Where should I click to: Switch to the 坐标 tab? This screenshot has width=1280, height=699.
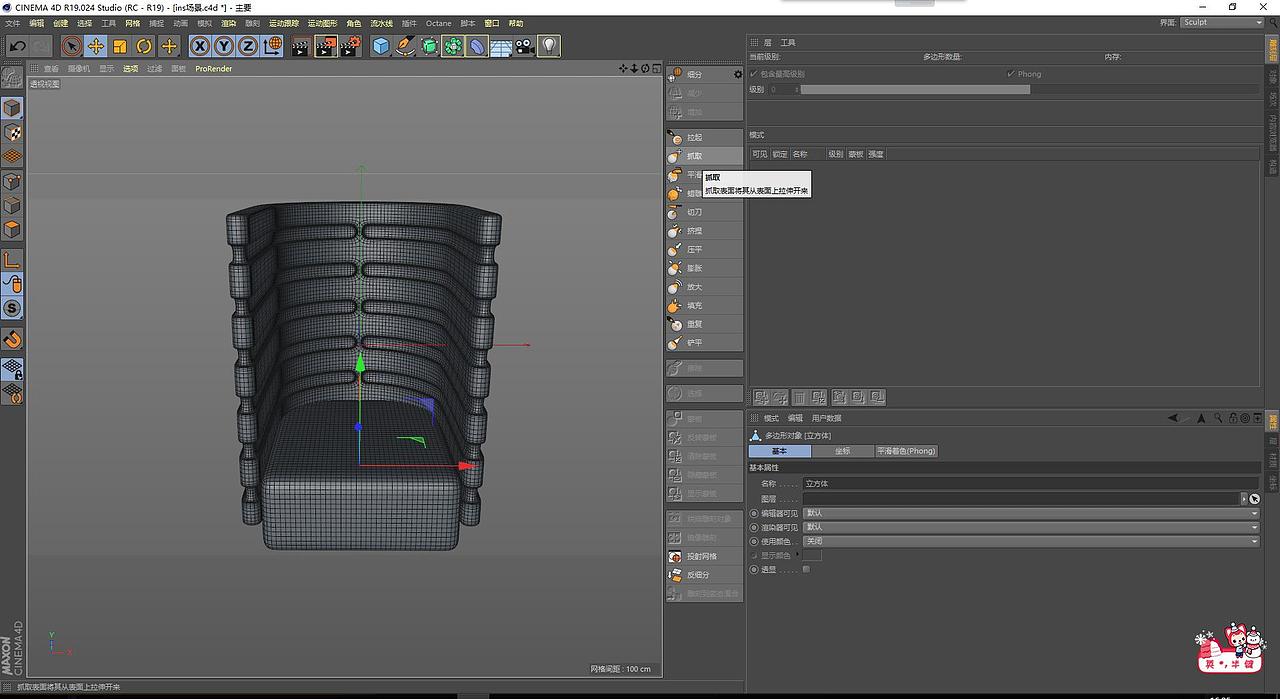(x=842, y=451)
